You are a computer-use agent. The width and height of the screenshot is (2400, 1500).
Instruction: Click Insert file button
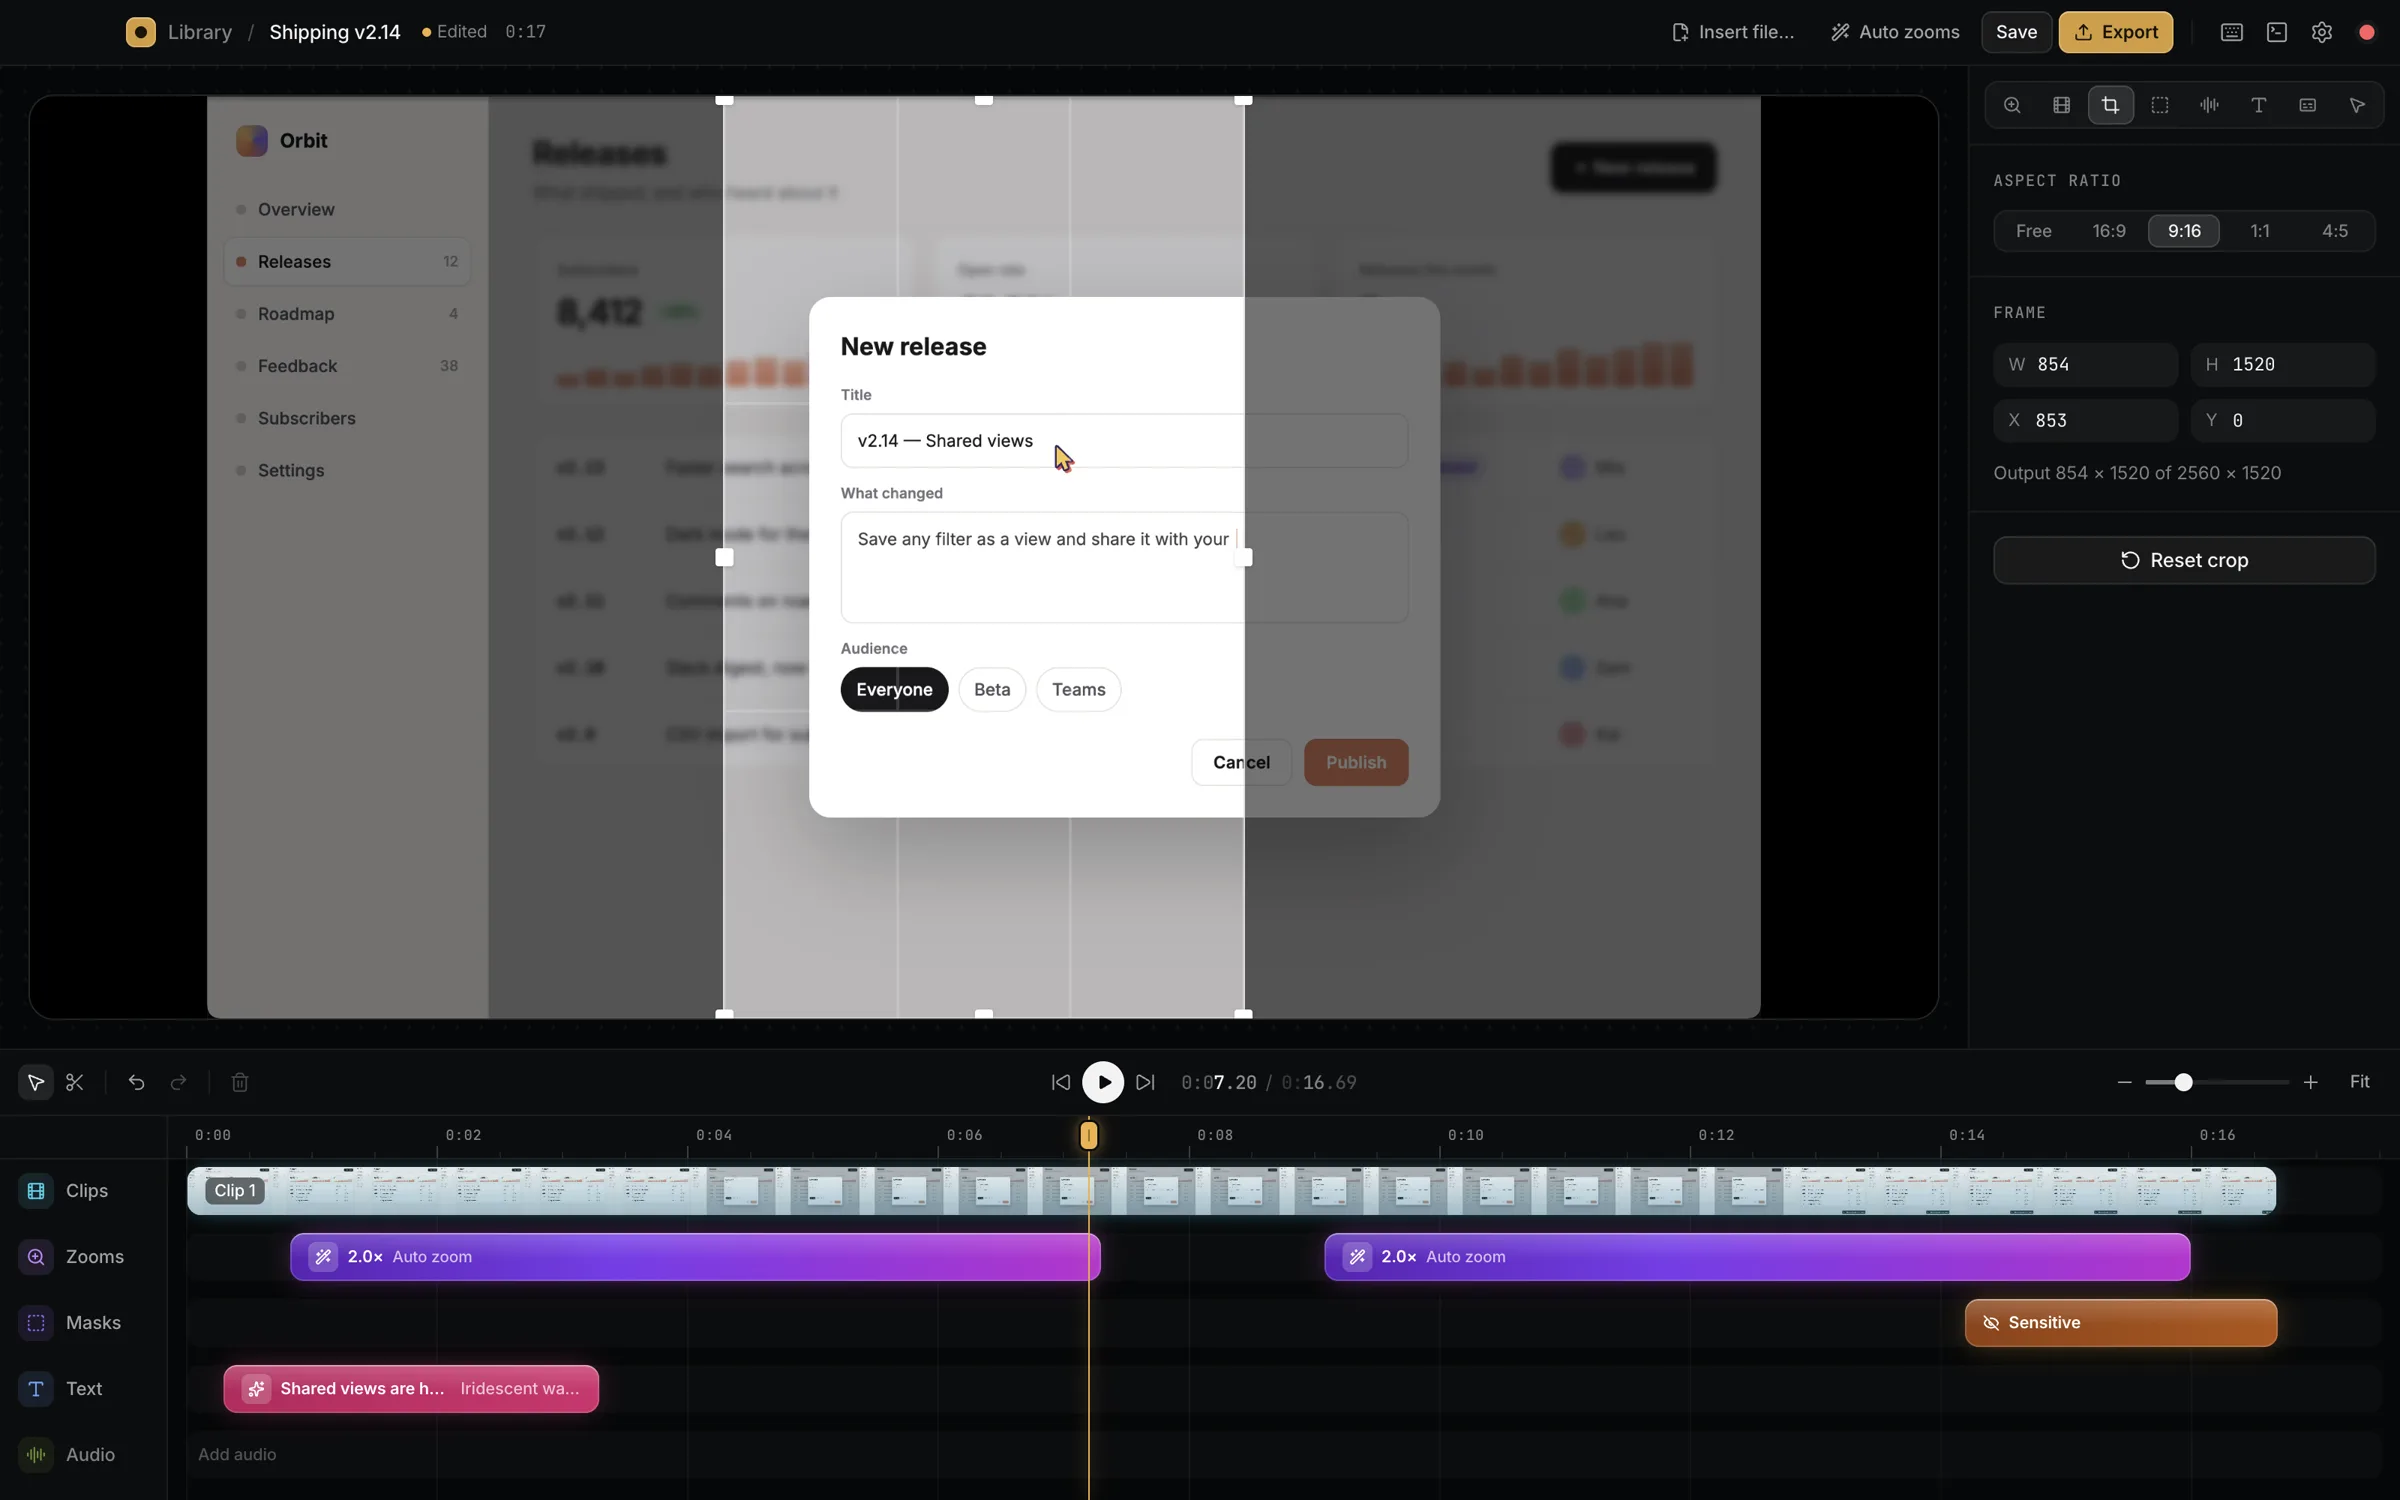click(x=1733, y=32)
